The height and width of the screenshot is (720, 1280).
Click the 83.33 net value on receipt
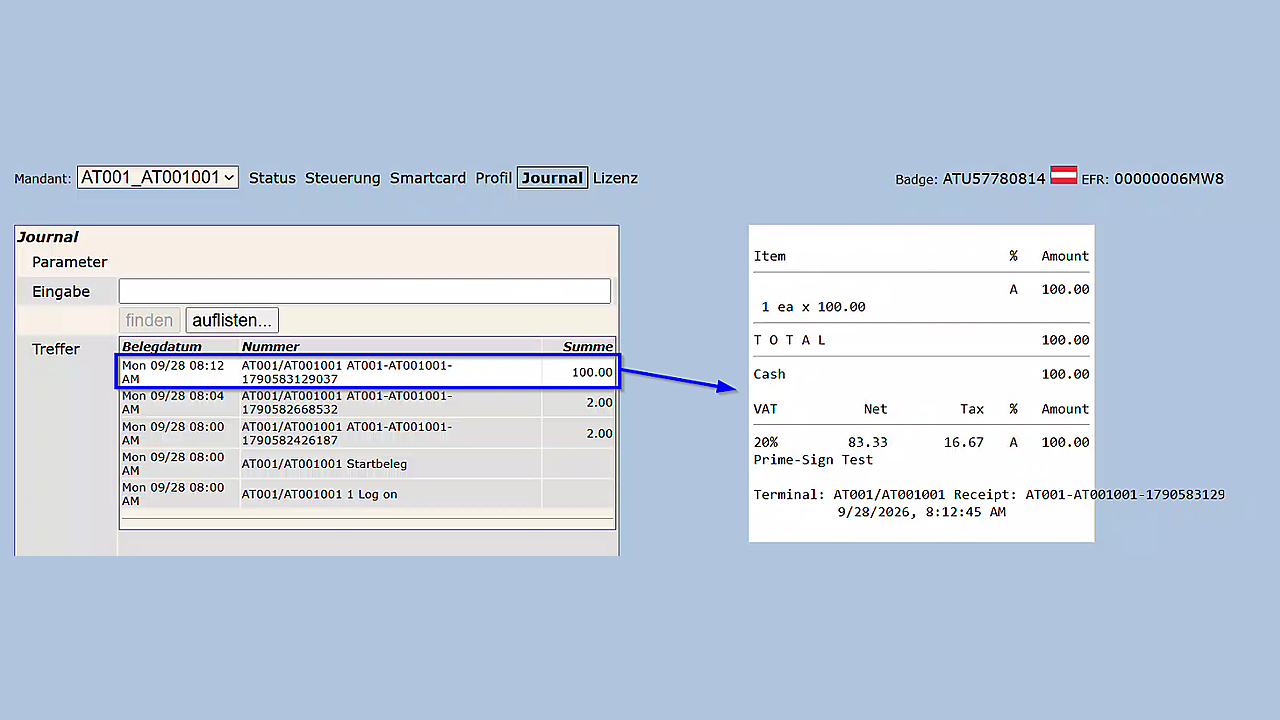867,442
